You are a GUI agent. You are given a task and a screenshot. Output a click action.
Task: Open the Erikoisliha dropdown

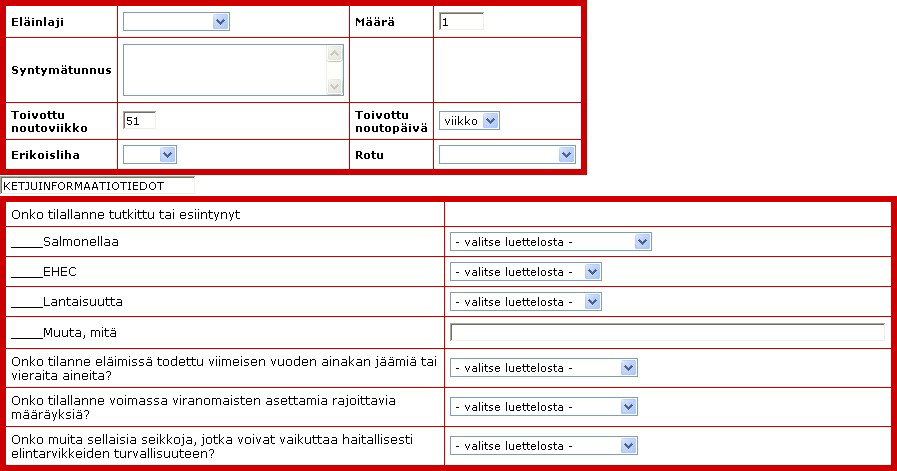pyautogui.click(x=150, y=155)
